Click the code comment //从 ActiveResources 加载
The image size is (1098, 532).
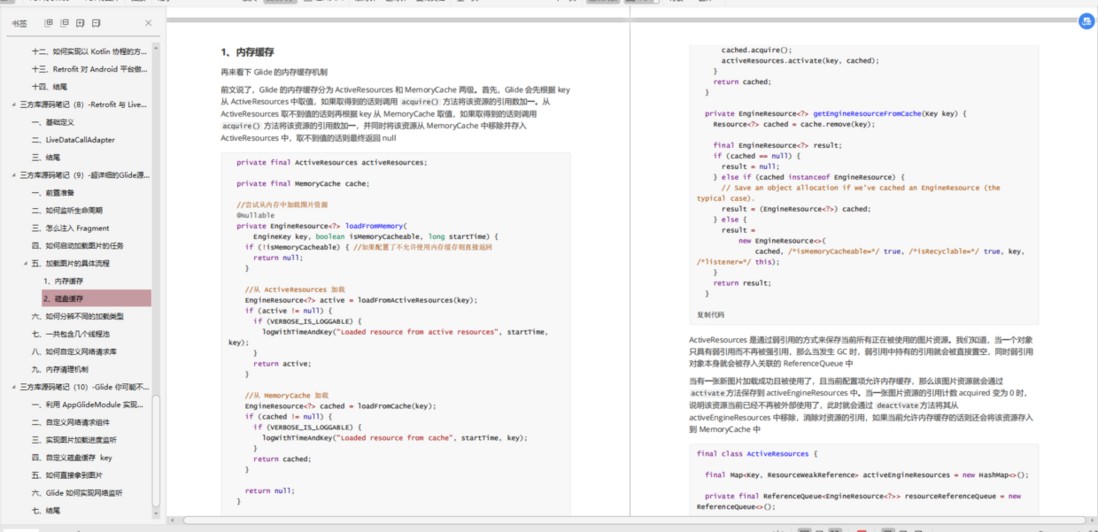(x=295, y=288)
